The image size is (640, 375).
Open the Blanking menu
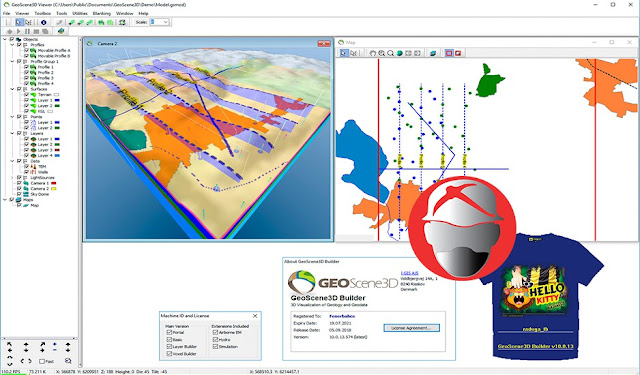tap(102, 13)
